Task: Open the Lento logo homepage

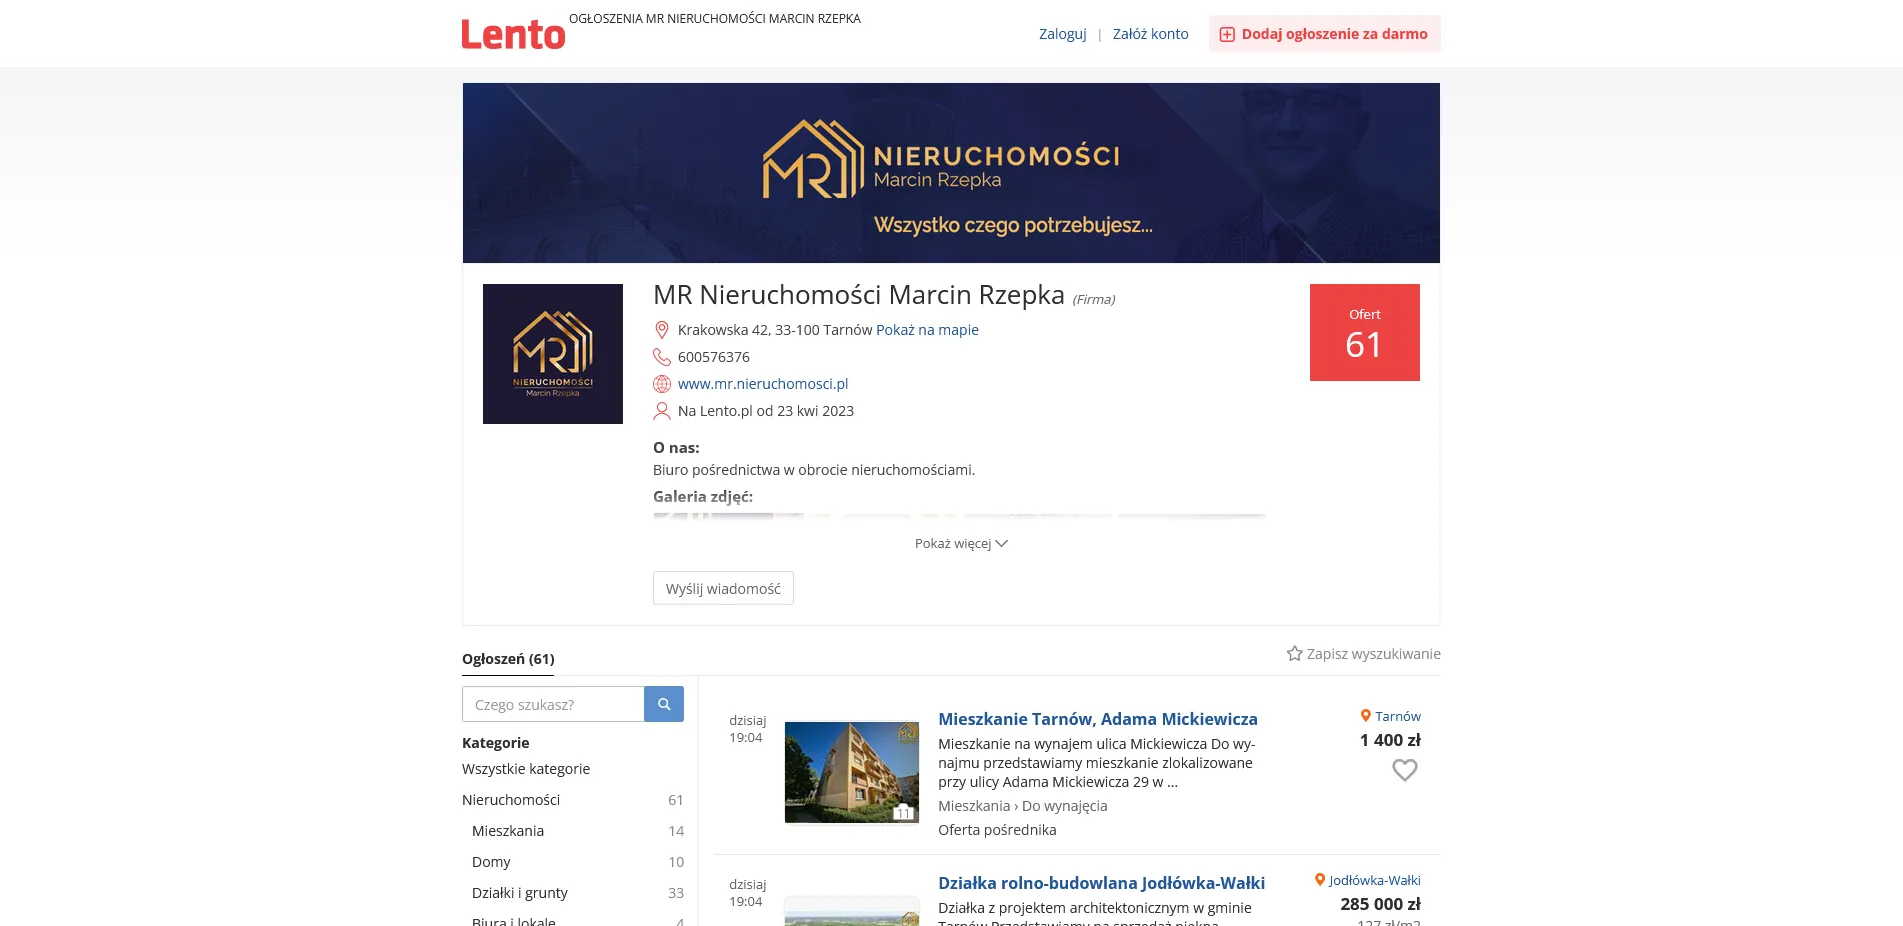Action: pos(513,34)
